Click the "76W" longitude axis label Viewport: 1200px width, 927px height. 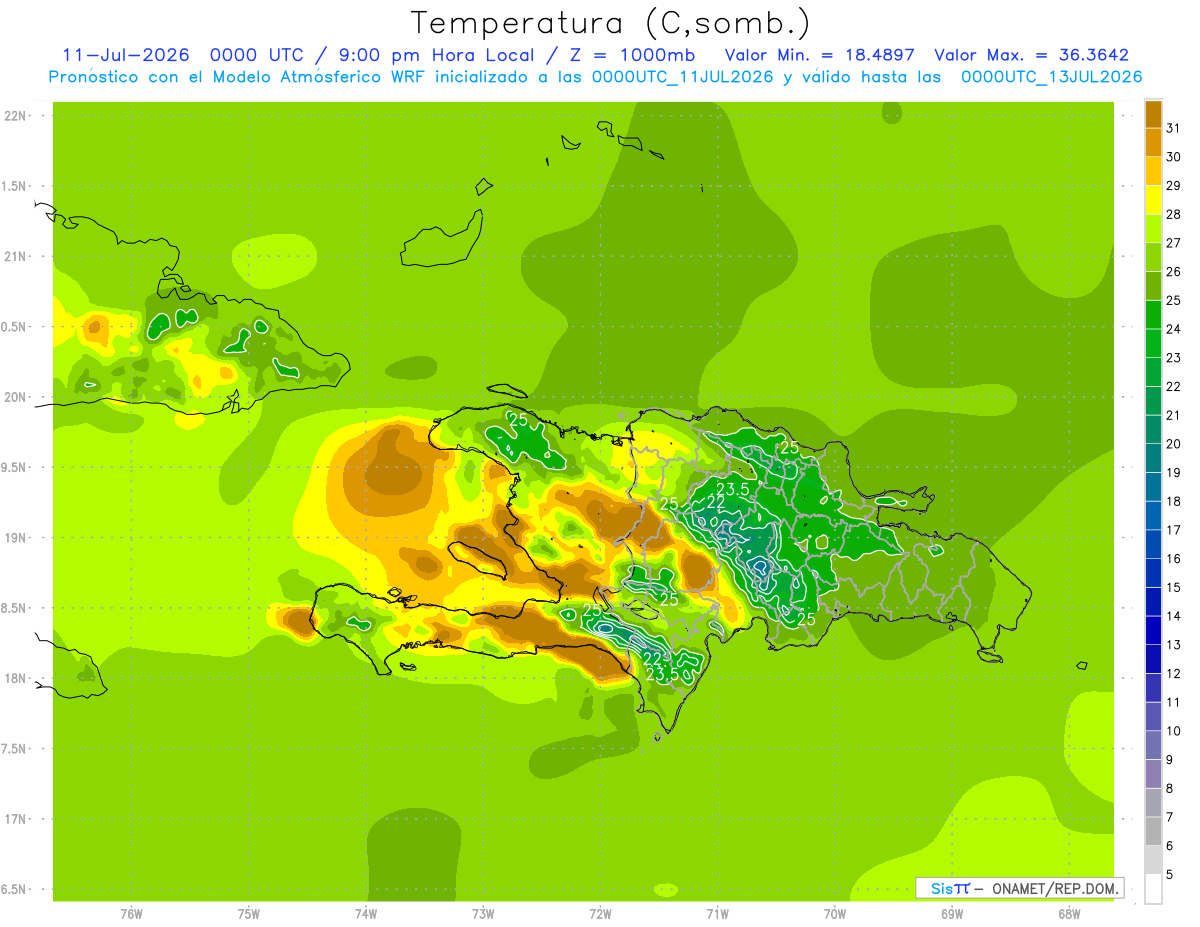[x=131, y=914]
